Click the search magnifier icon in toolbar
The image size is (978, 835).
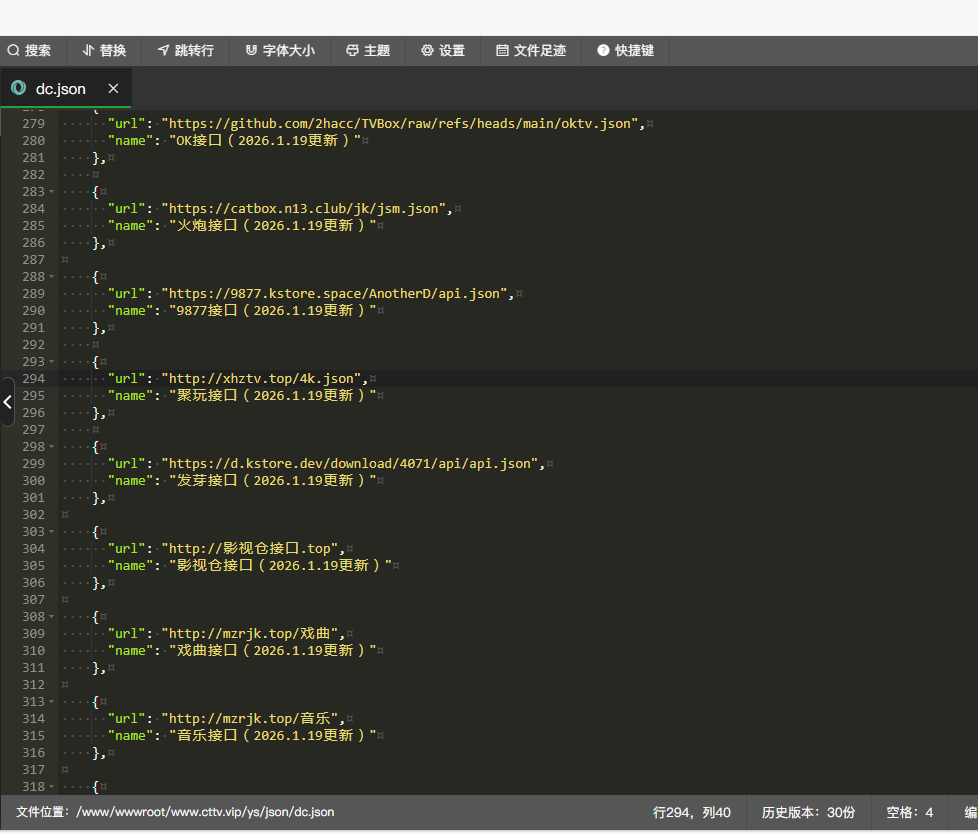tap(14, 50)
